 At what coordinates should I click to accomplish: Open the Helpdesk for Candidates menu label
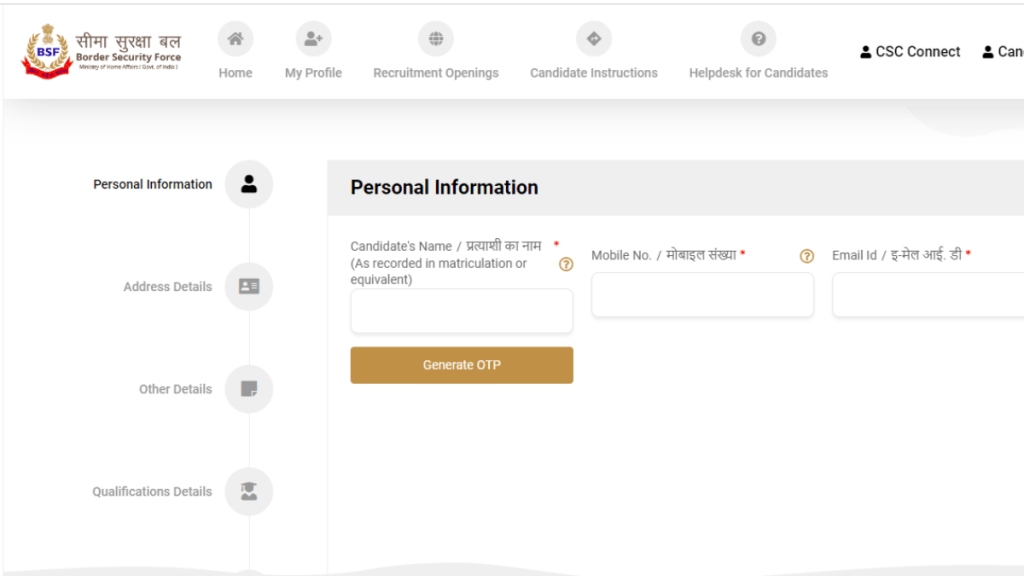click(758, 73)
